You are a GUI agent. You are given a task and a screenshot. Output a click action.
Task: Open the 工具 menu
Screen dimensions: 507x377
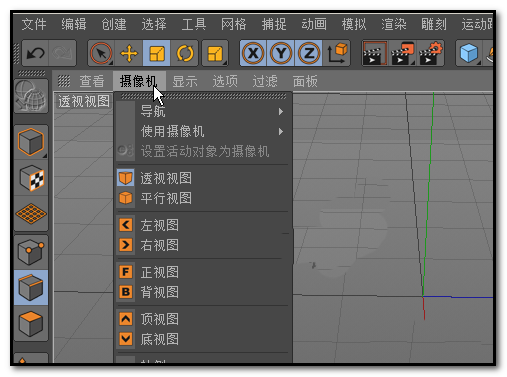coord(194,24)
